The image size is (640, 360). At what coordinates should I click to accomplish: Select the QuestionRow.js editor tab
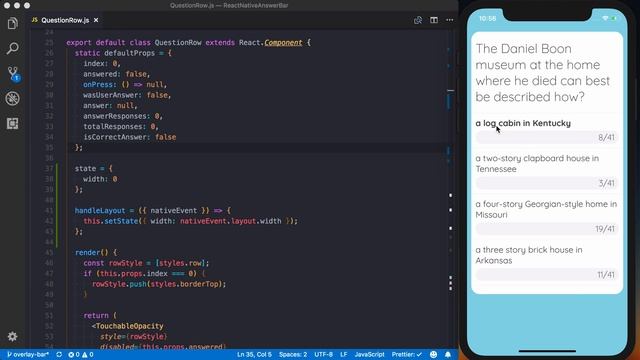pyautogui.click(x=65, y=20)
